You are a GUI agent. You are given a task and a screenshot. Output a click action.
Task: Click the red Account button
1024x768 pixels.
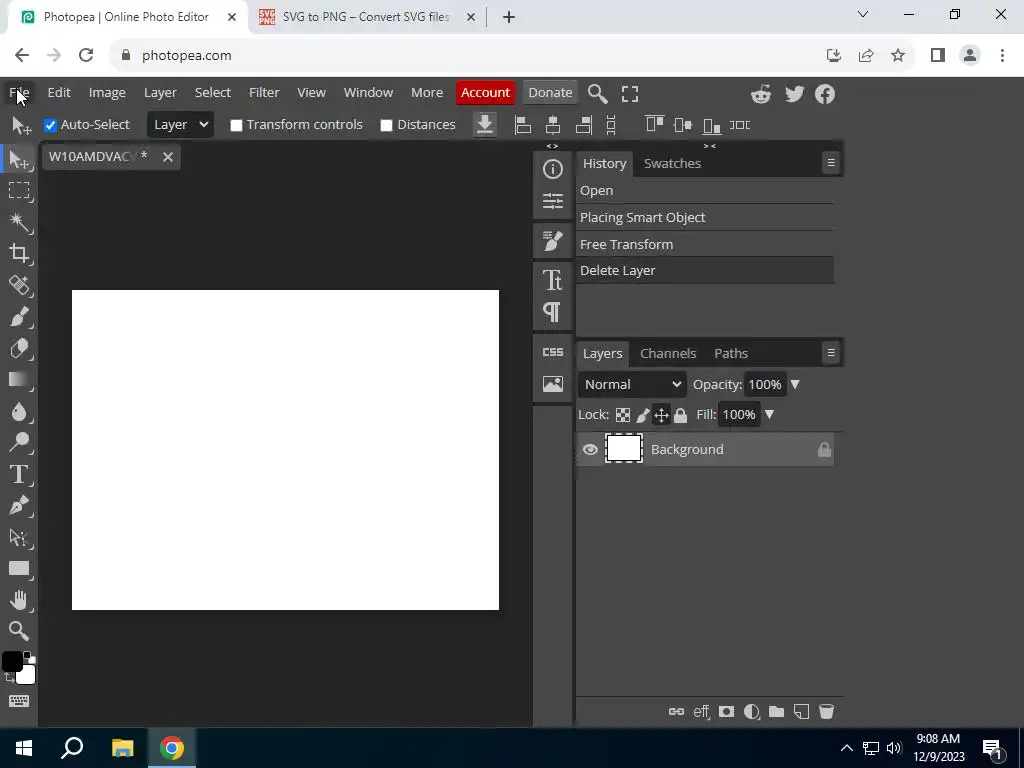click(485, 92)
